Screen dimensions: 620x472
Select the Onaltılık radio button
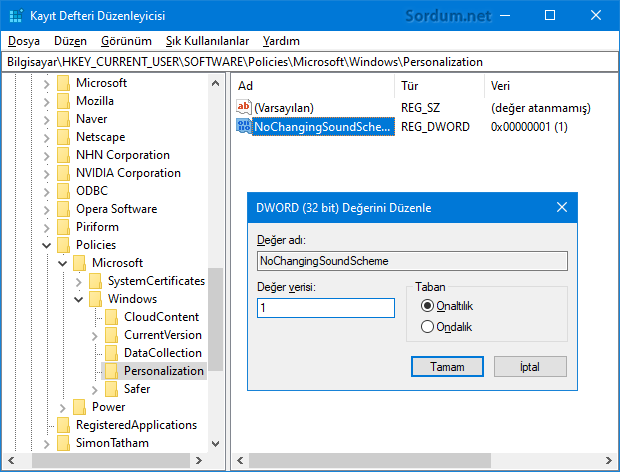429,306
